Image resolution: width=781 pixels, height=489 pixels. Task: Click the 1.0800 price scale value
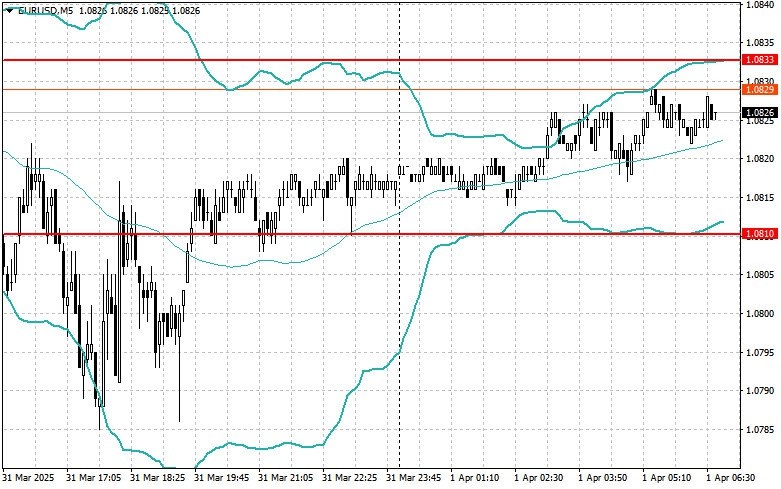760,314
